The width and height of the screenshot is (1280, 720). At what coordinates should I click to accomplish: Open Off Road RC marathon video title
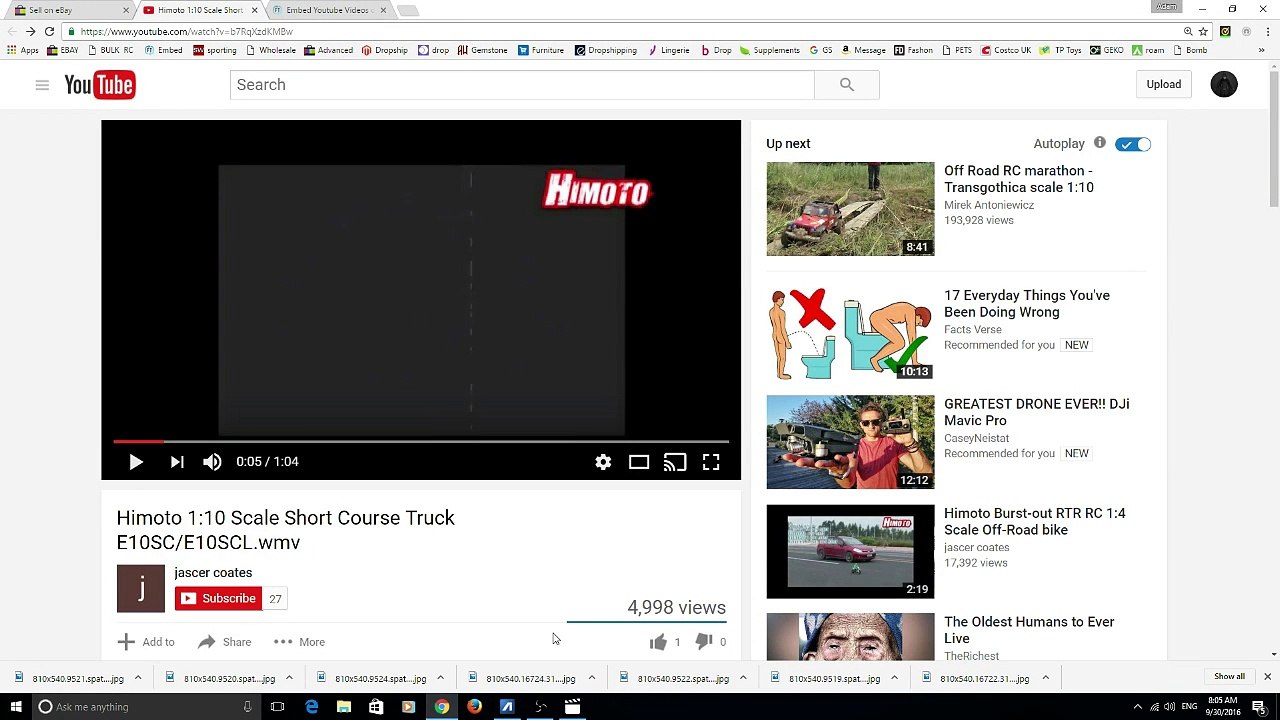(1019, 179)
